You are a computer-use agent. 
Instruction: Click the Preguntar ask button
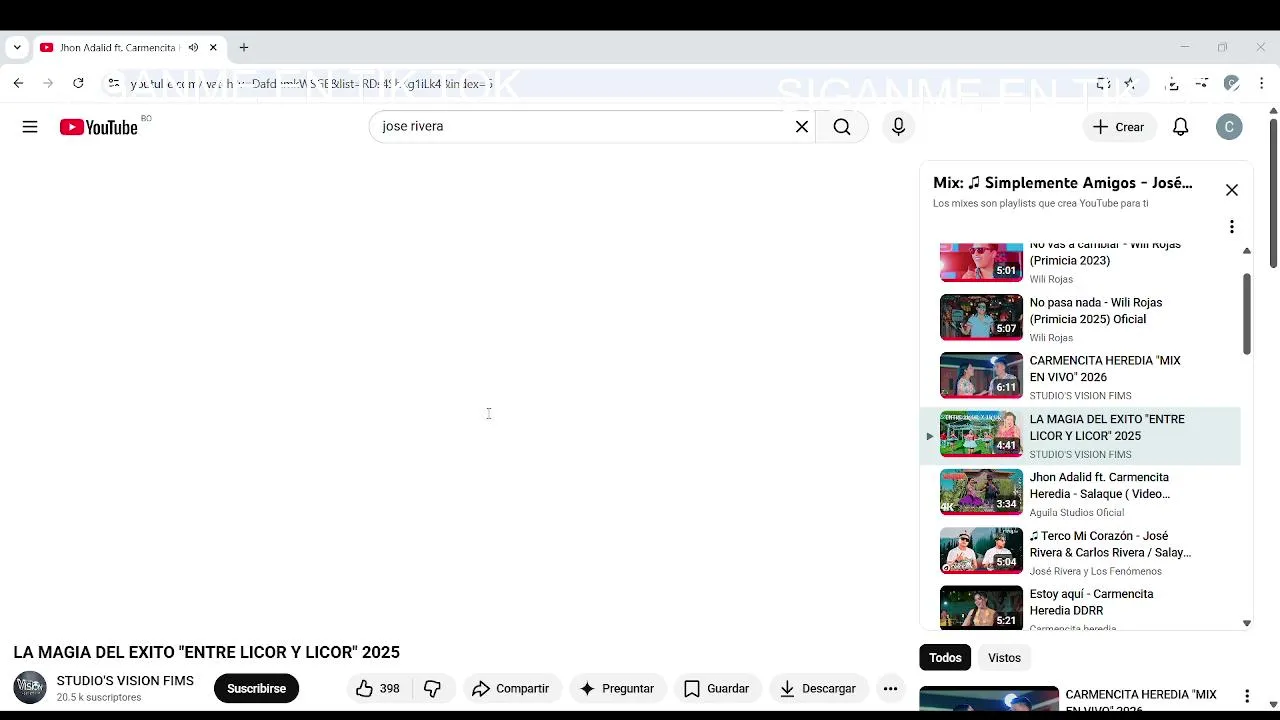617,688
